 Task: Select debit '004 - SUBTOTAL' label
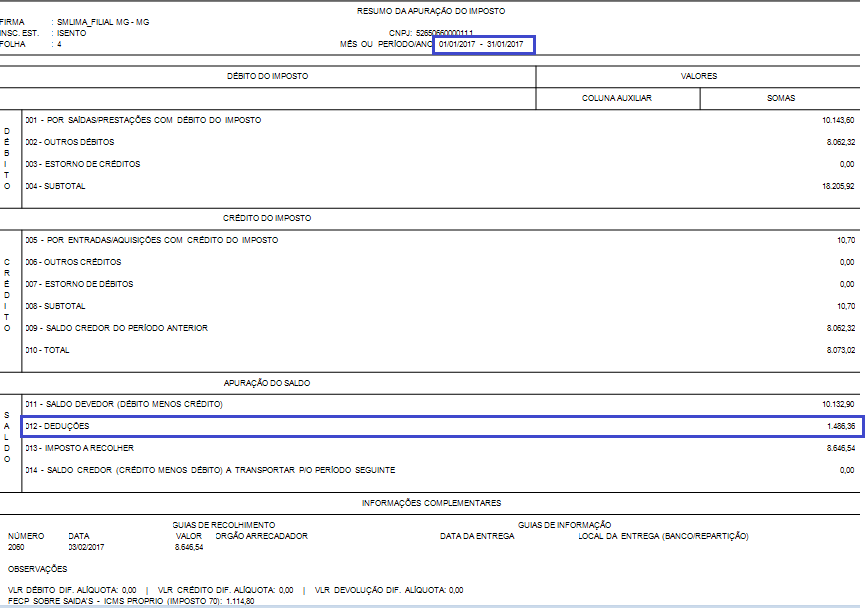55,186
